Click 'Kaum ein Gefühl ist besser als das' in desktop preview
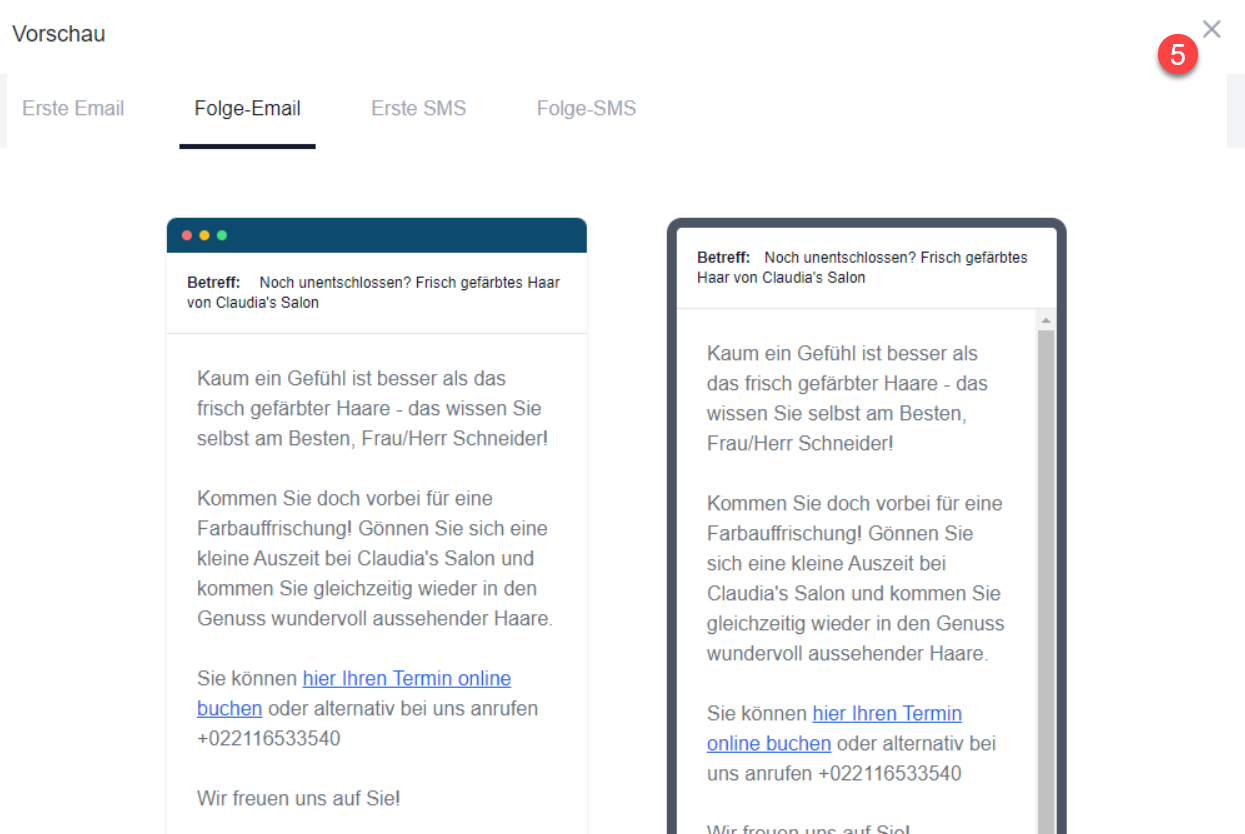Image resolution: width=1245 pixels, height=834 pixels. [x=352, y=379]
